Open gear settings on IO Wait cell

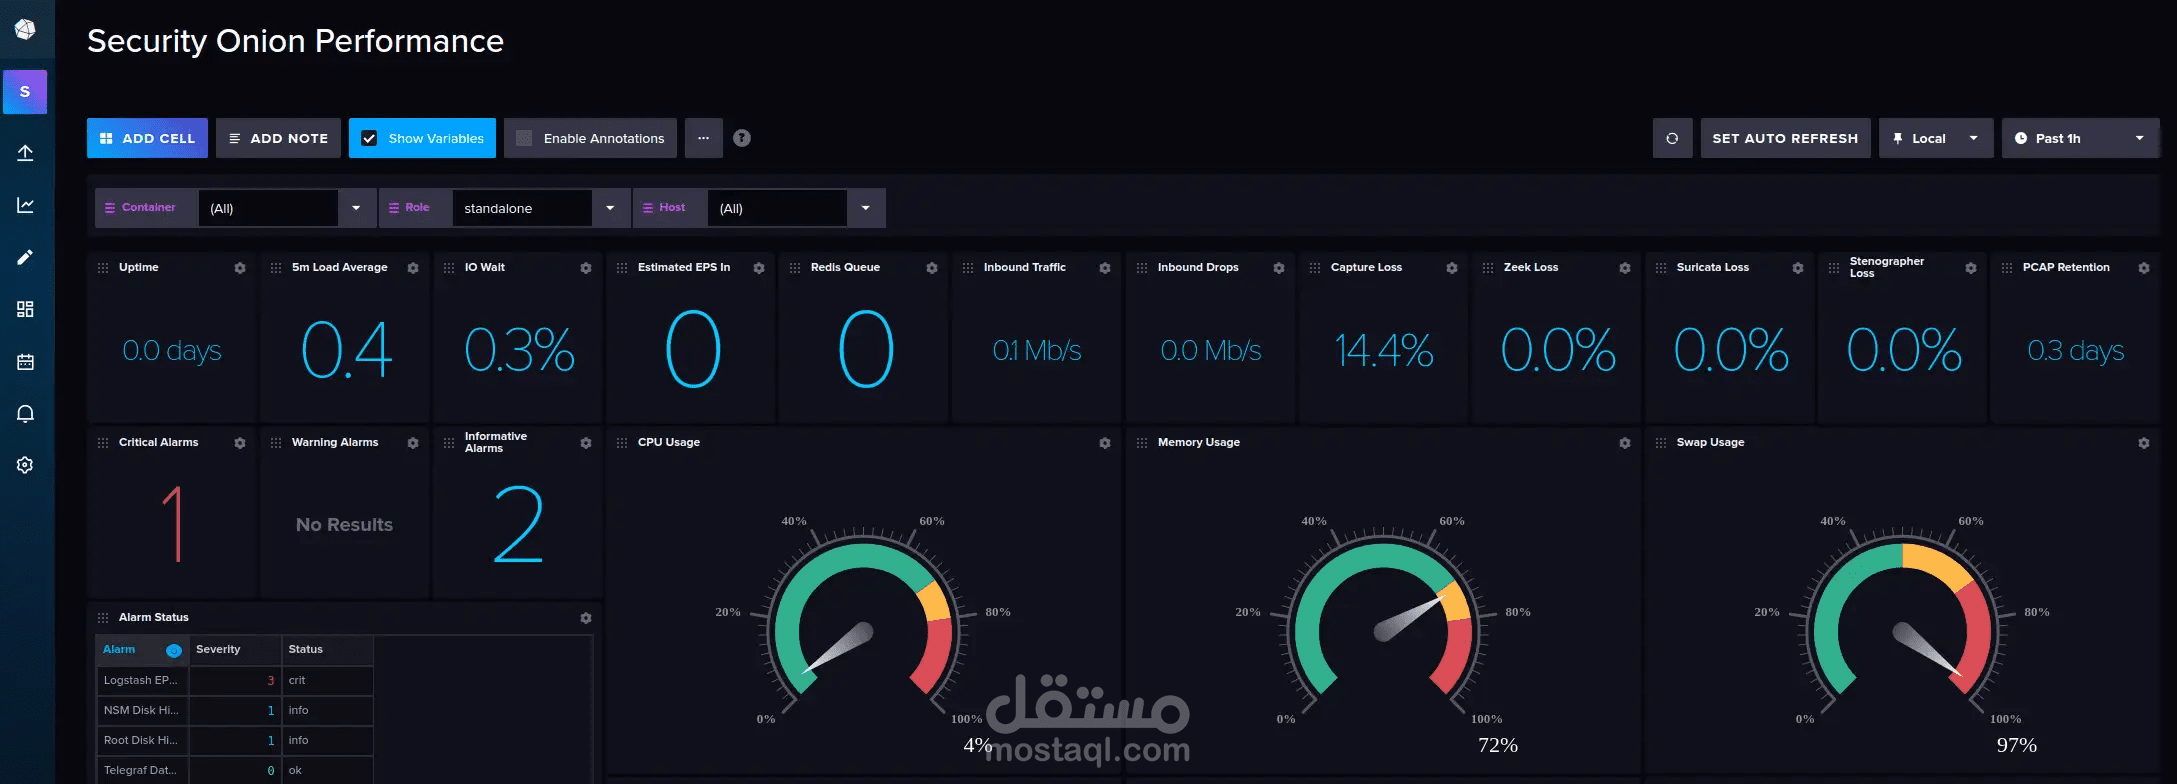click(586, 268)
